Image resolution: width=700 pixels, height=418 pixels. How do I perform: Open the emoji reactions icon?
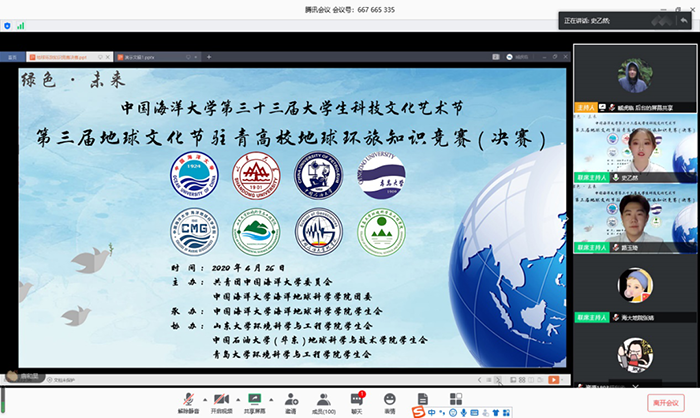click(x=389, y=398)
